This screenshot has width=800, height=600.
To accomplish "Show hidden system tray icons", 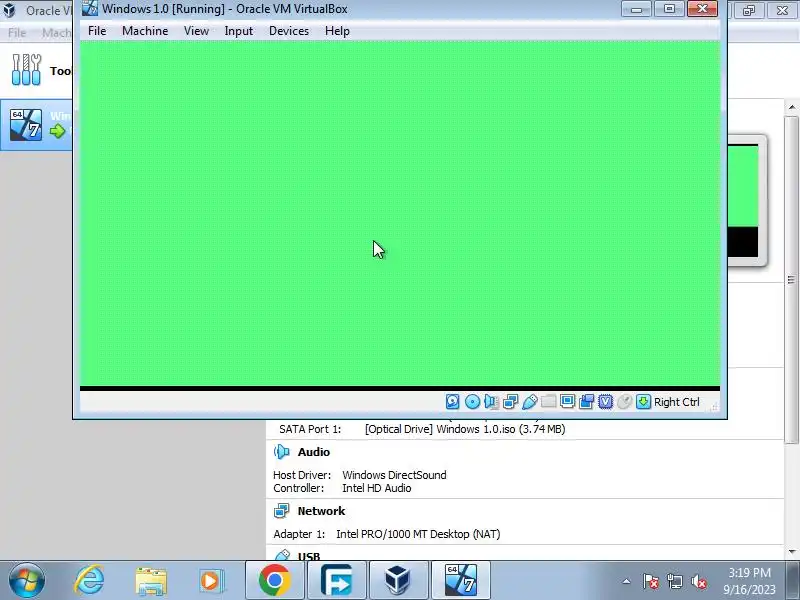I will [627, 581].
